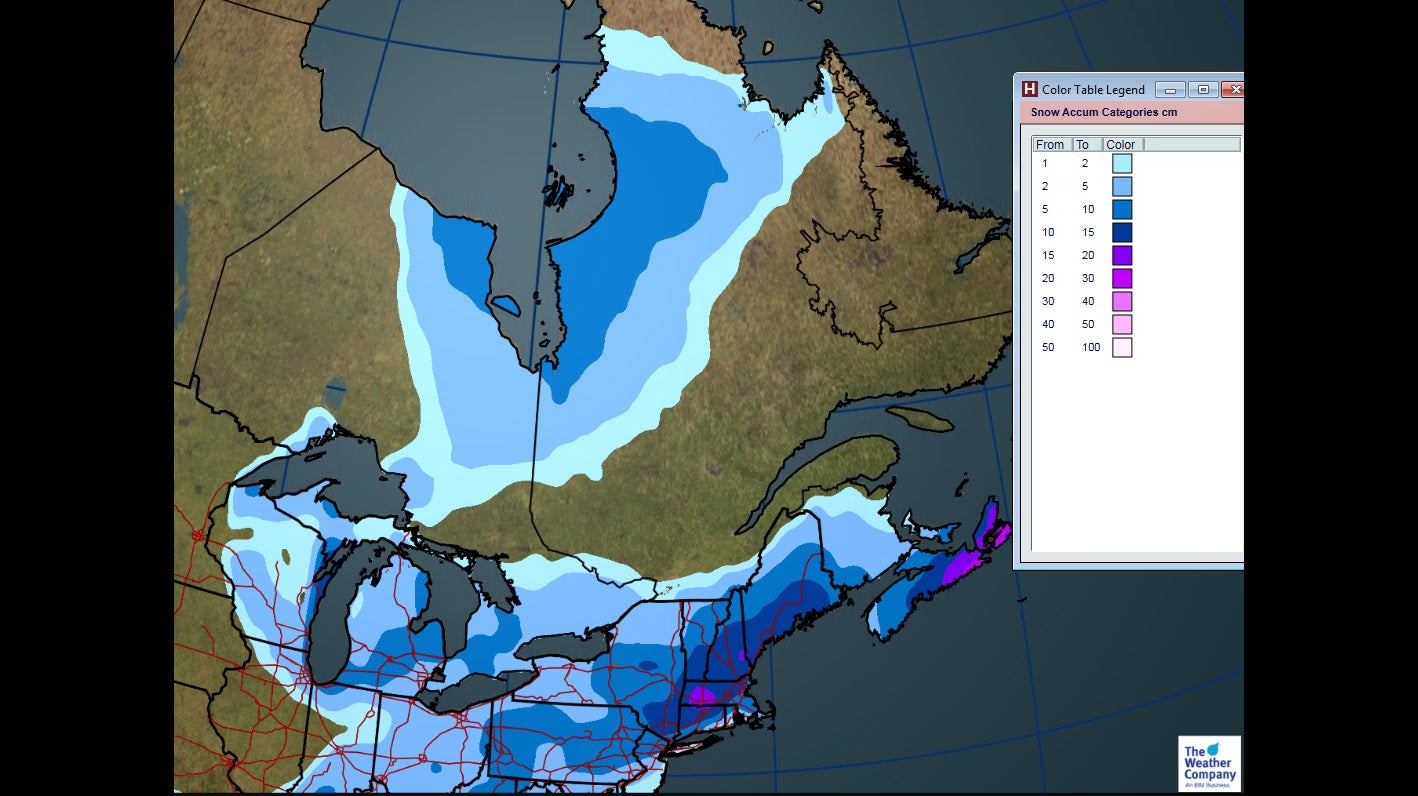Image resolution: width=1418 pixels, height=796 pixels.
Task: Select the 40 to 50 cm pink swatch
Action: (x=1121, y=324)
